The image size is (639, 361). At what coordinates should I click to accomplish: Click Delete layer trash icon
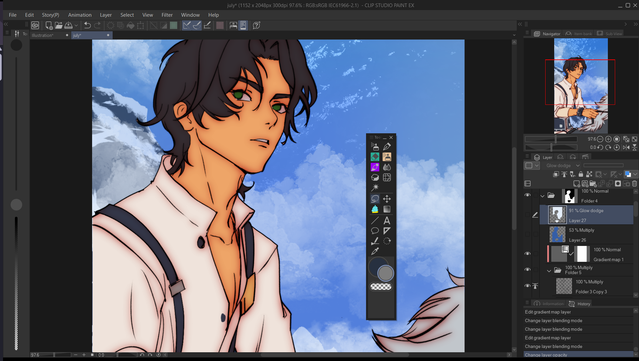click(x=634, y=184)
